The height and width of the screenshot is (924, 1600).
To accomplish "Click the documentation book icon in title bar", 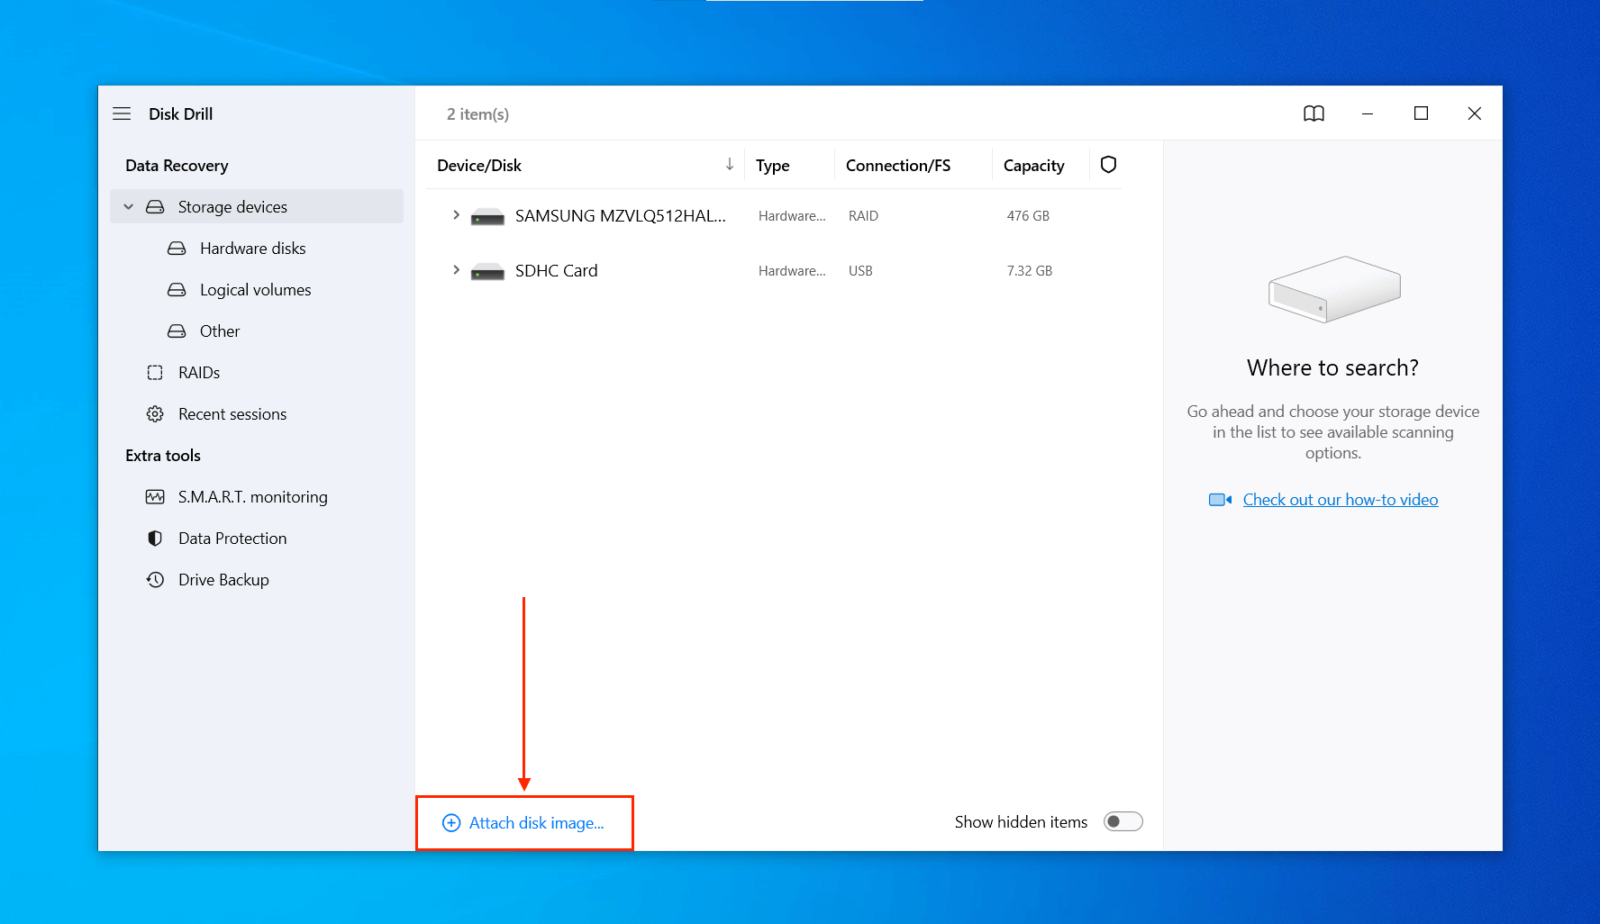I will tap(1313, 113).
